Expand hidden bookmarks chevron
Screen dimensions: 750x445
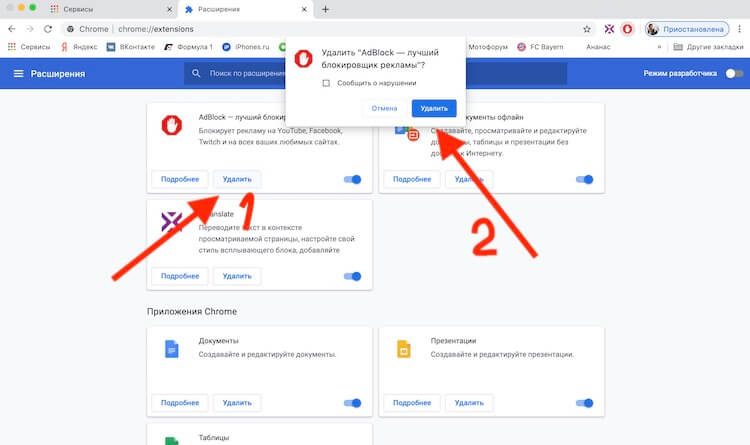click(659, 47)
